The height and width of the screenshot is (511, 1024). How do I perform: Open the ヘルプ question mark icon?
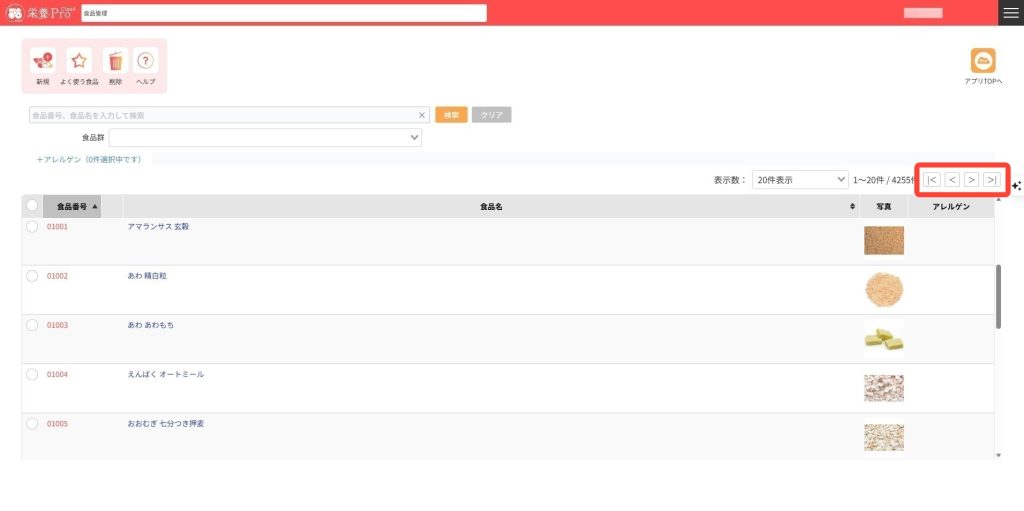[146, 61]
